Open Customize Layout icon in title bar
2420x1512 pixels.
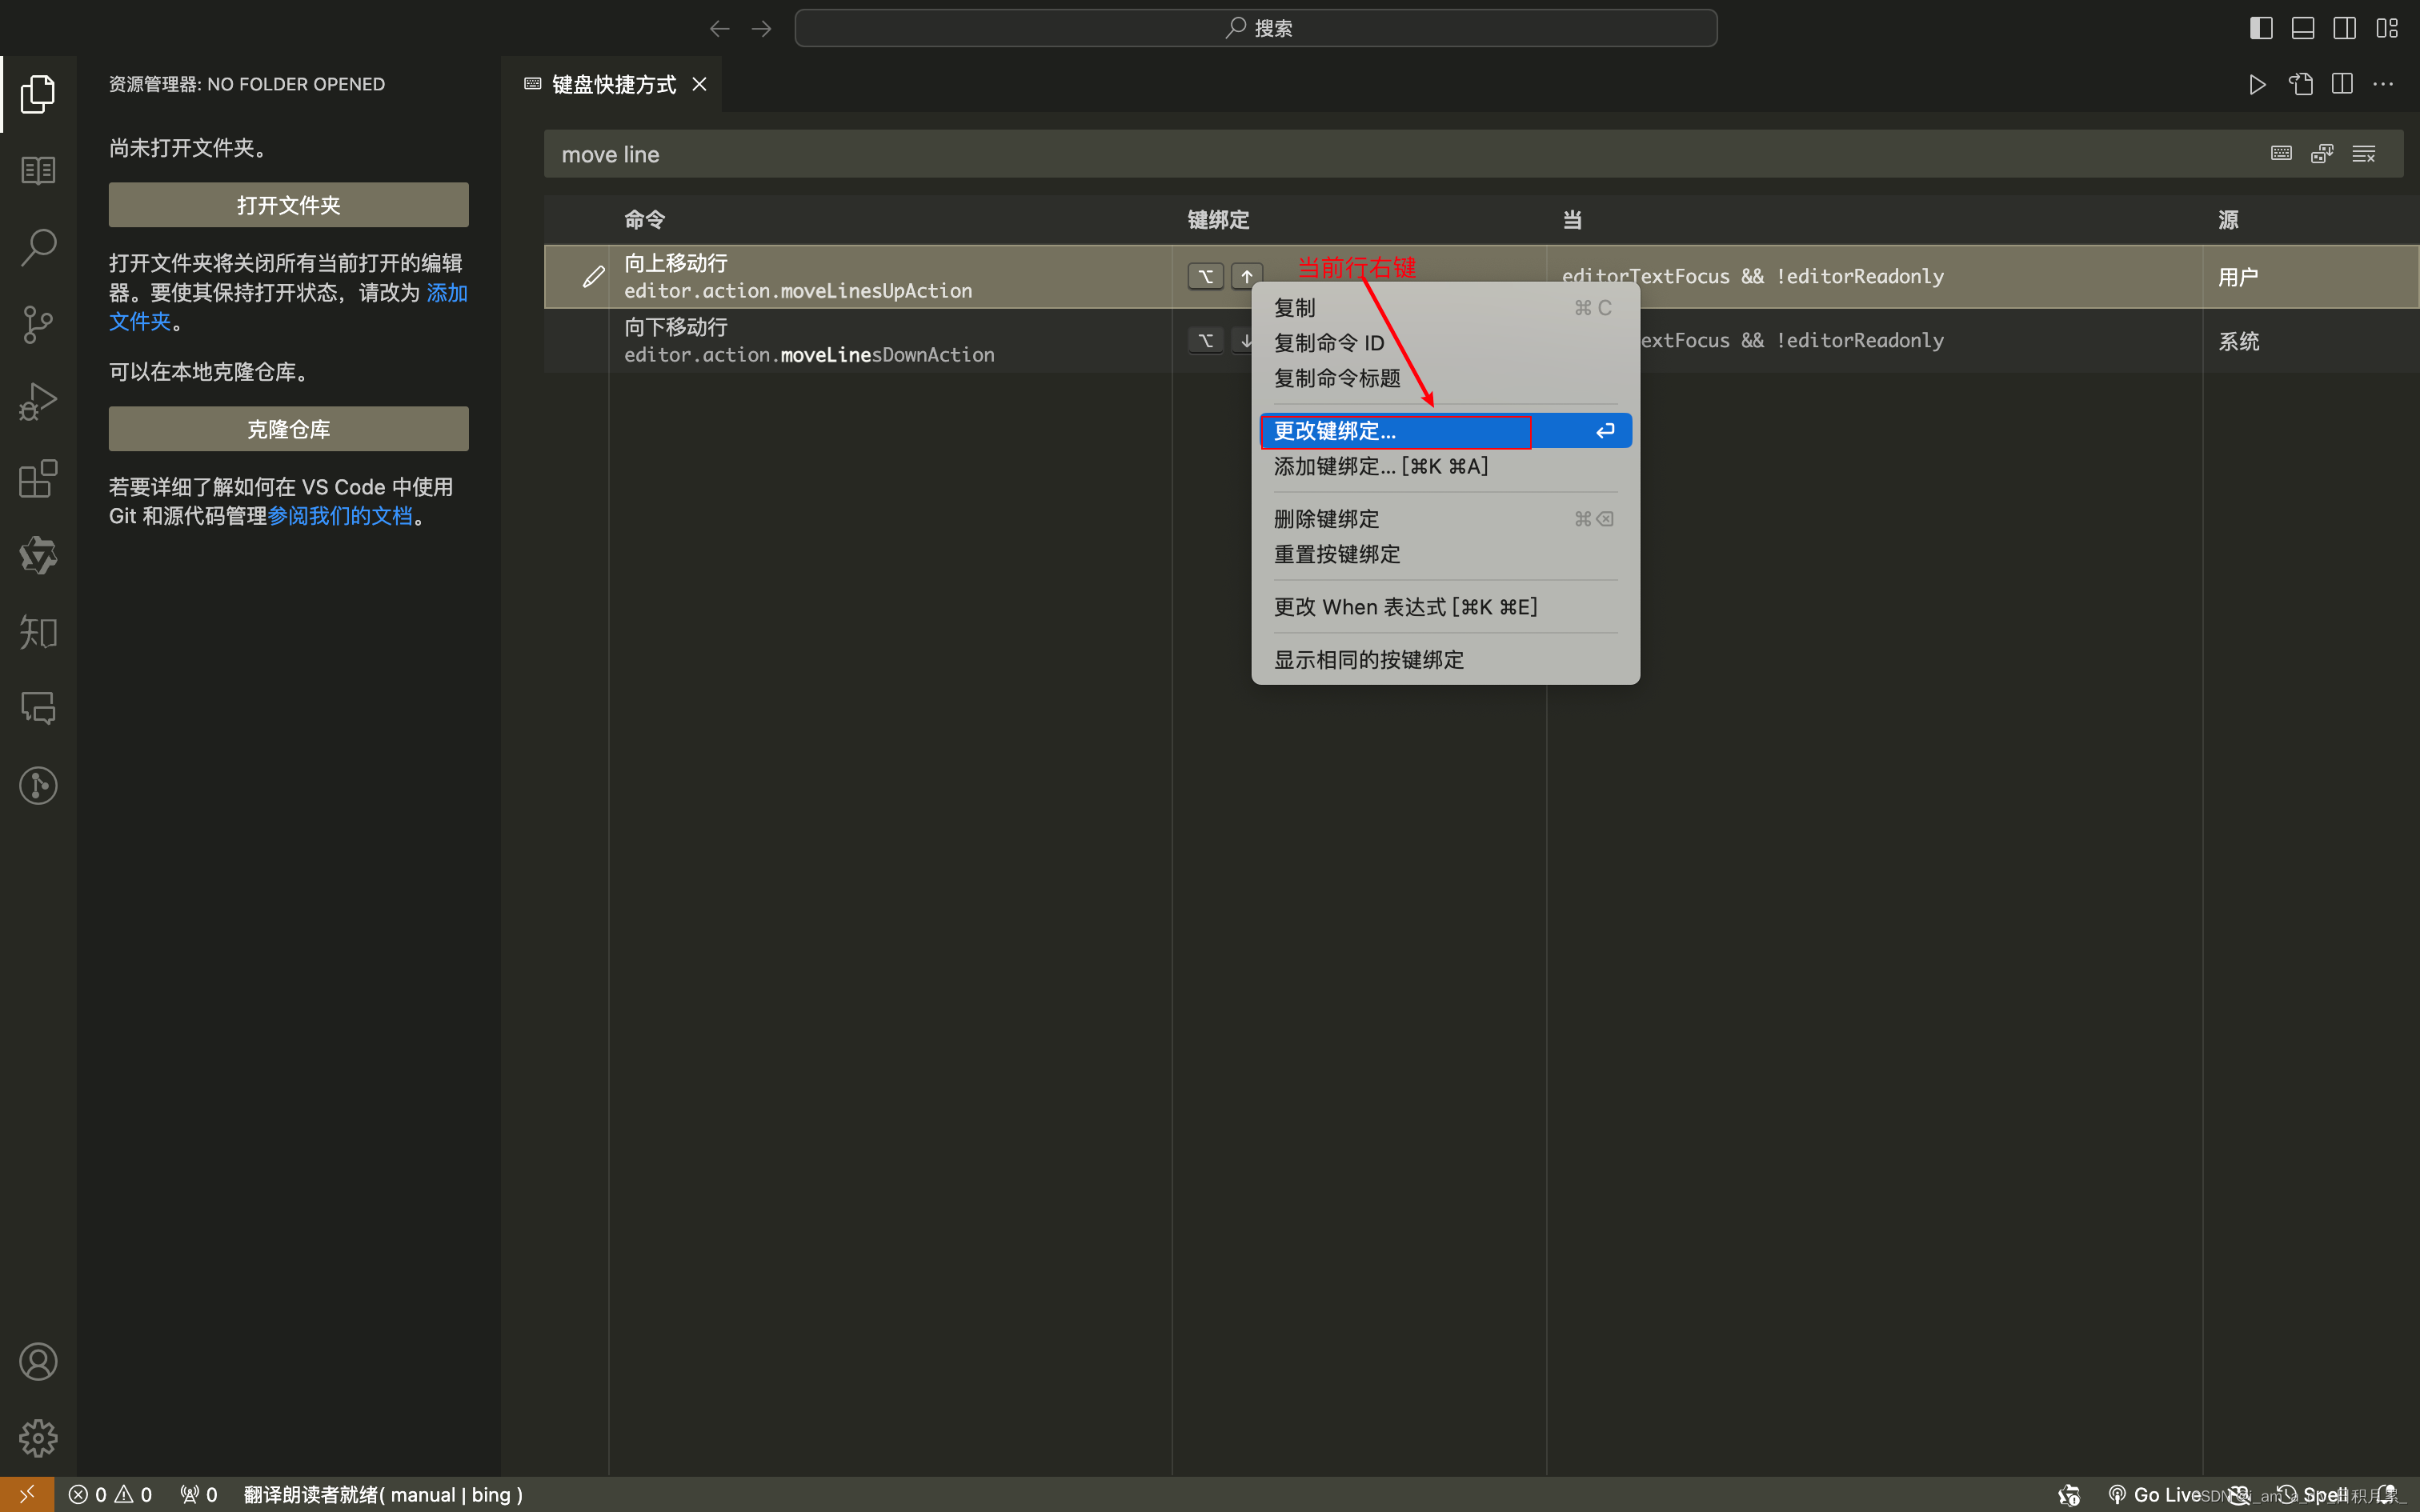coord(2387,28)
